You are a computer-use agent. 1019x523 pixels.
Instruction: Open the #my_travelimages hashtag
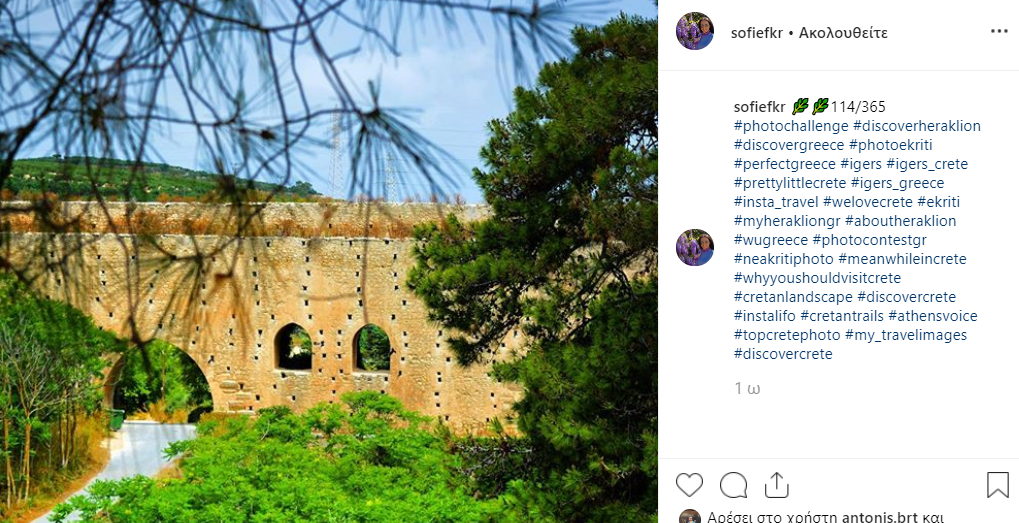(x=906, y=335)
